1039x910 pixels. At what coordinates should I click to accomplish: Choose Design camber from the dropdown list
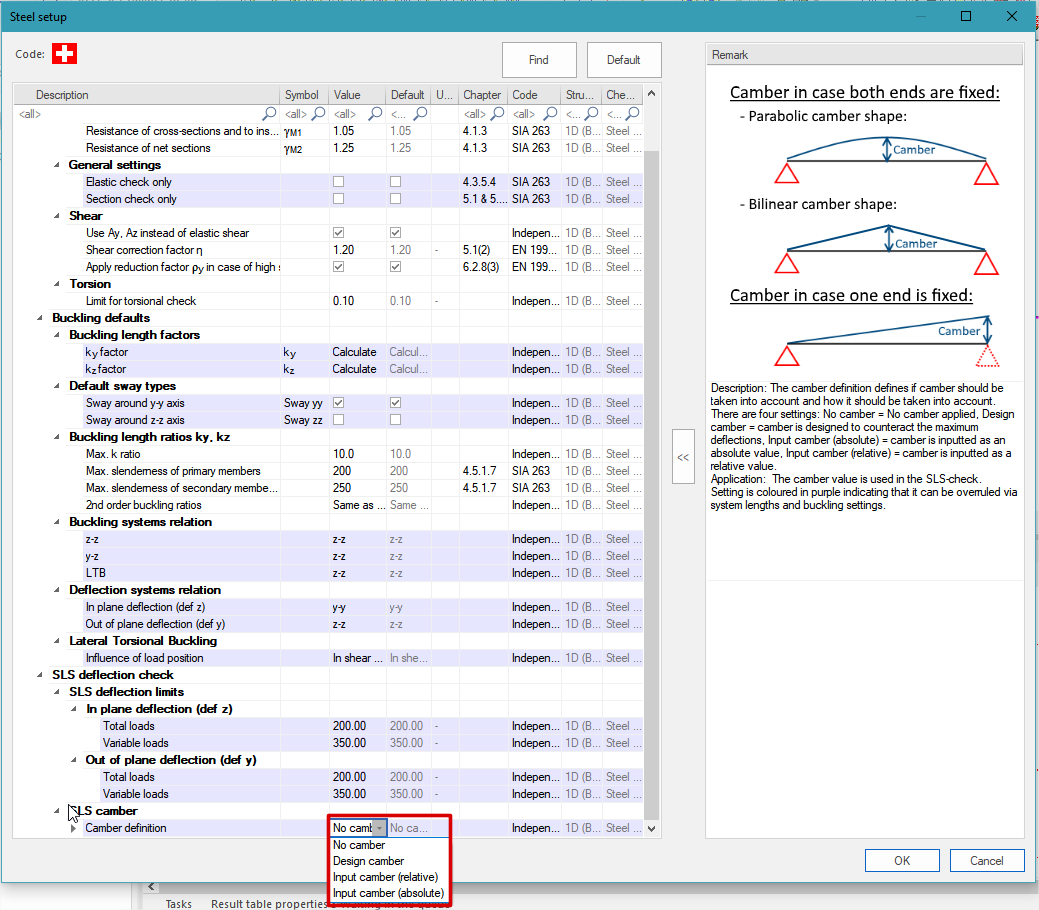[368, 861]
